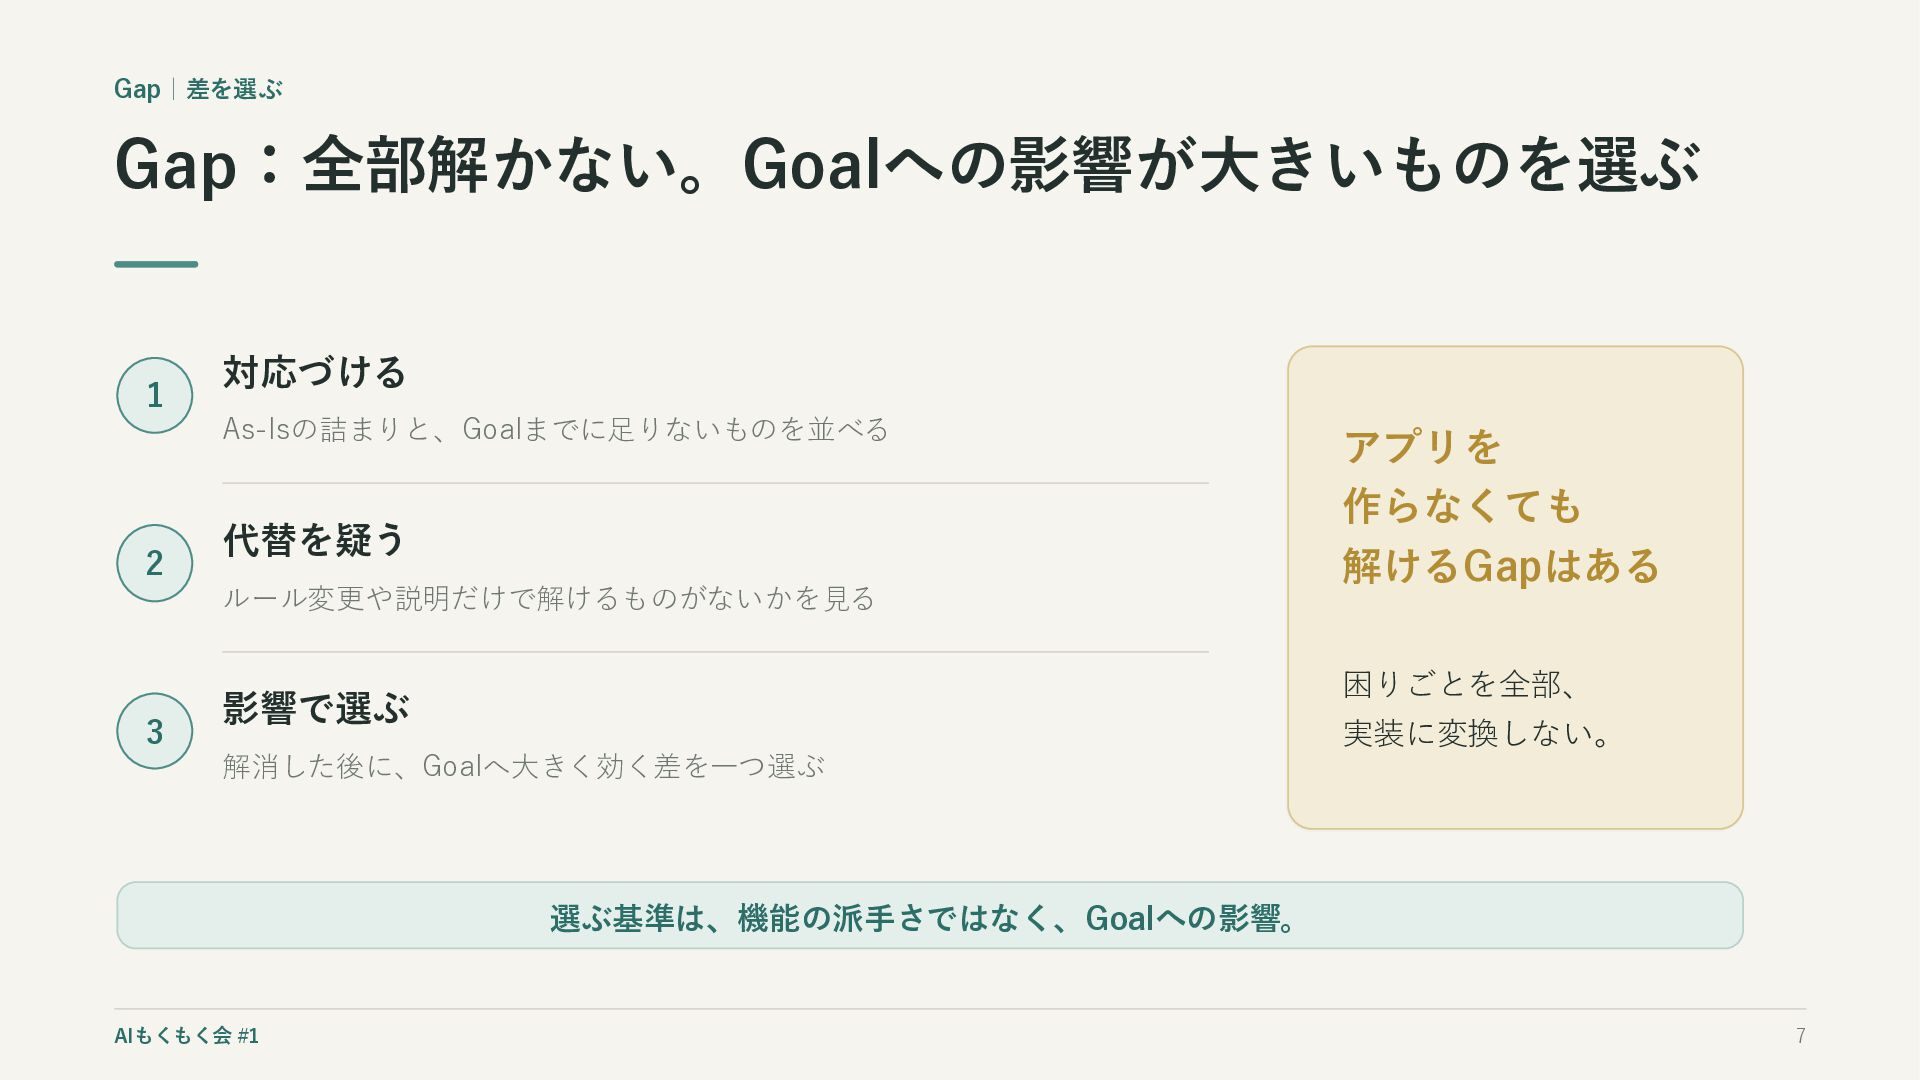
Task: Click the divider line below item 2
Action: click(715, 652)
